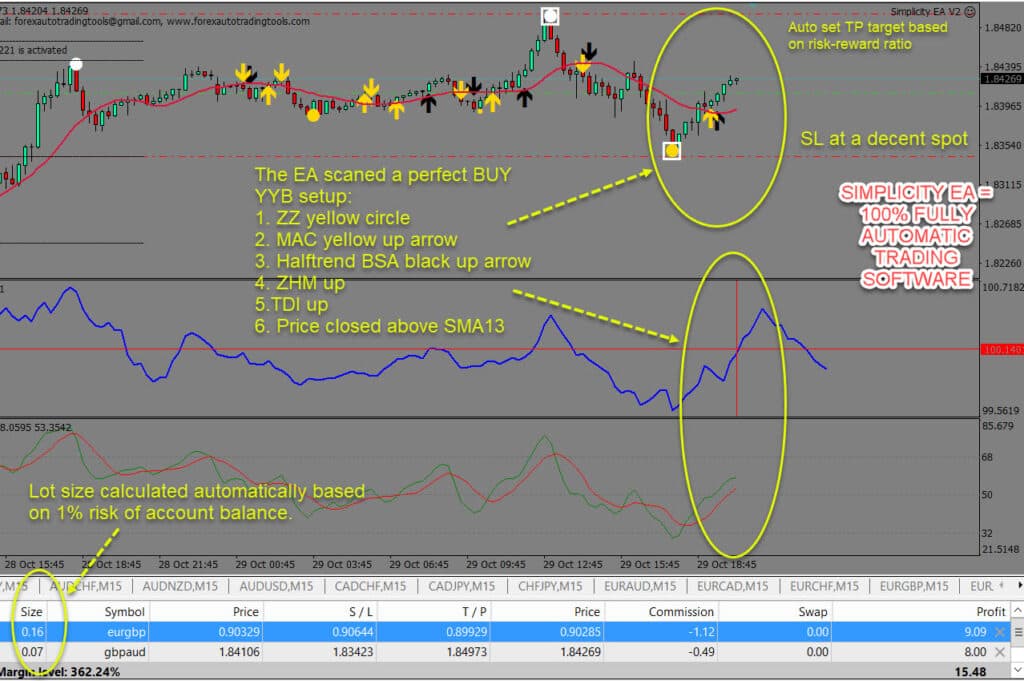Click the profit value 8.00
The height and width of the screenshot is (681, 1024).
(975, 652)
